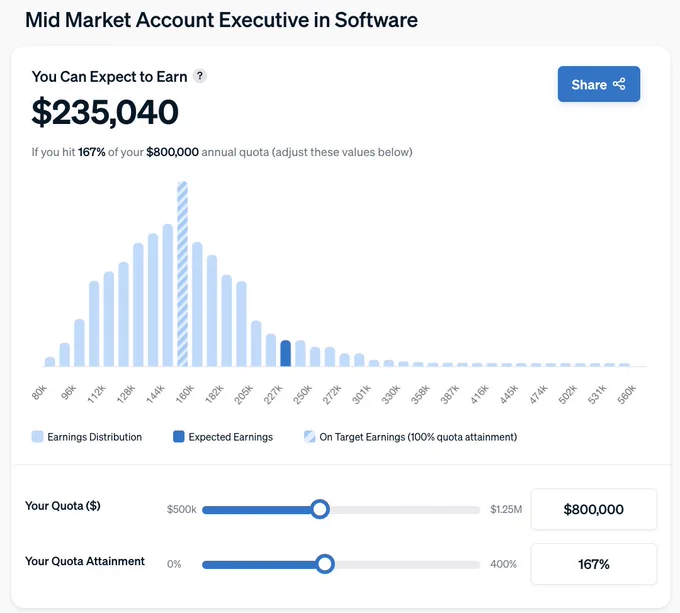
Task: Click the 250k axis label
Action: click(x=302, y=395)
